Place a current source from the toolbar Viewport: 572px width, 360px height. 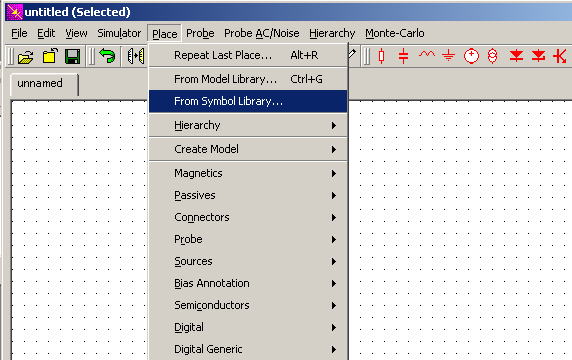(x=492, y=56)
